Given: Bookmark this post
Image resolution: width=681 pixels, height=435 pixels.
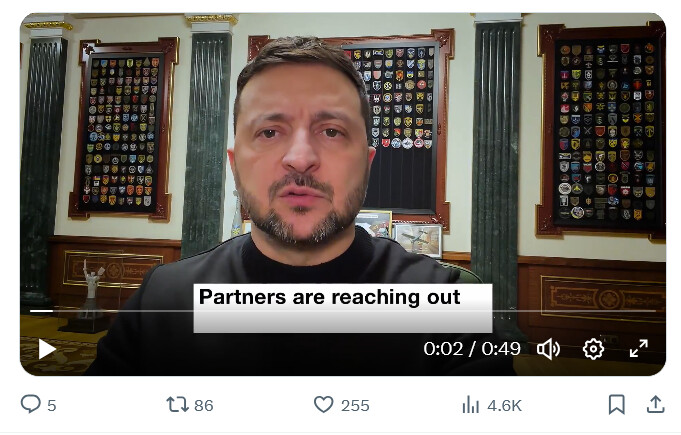Looking at the screenshot, I should click(617, 404).
